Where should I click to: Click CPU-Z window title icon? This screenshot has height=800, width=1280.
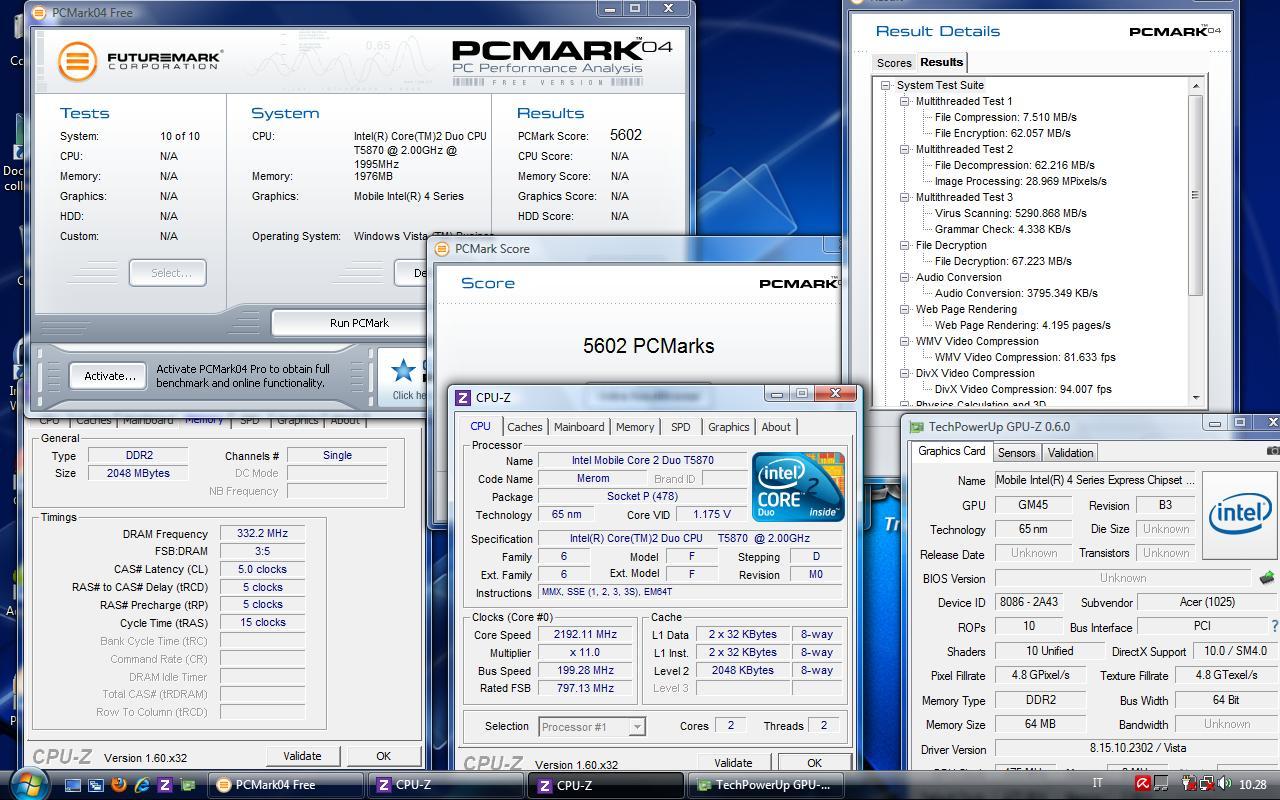pyautogui.click(x=463, y=398)
